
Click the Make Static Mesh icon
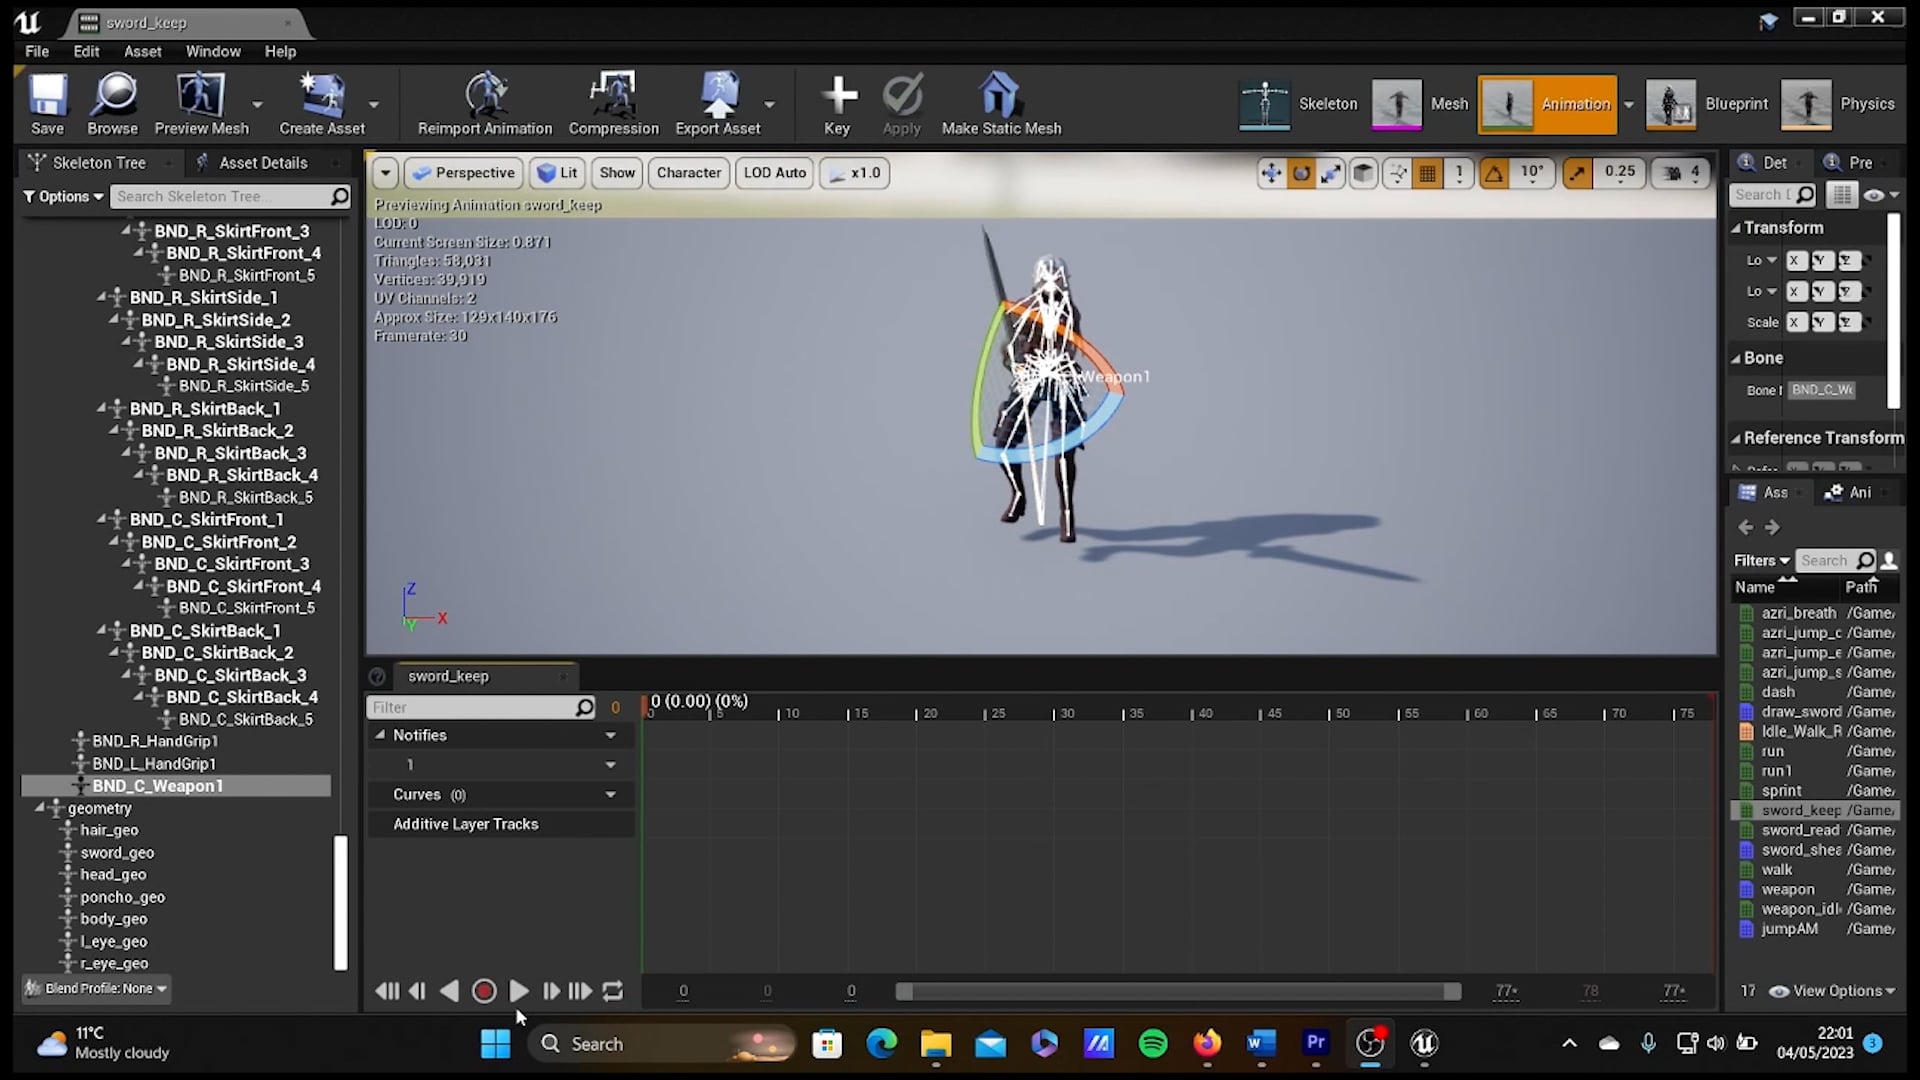(1000, 100)
